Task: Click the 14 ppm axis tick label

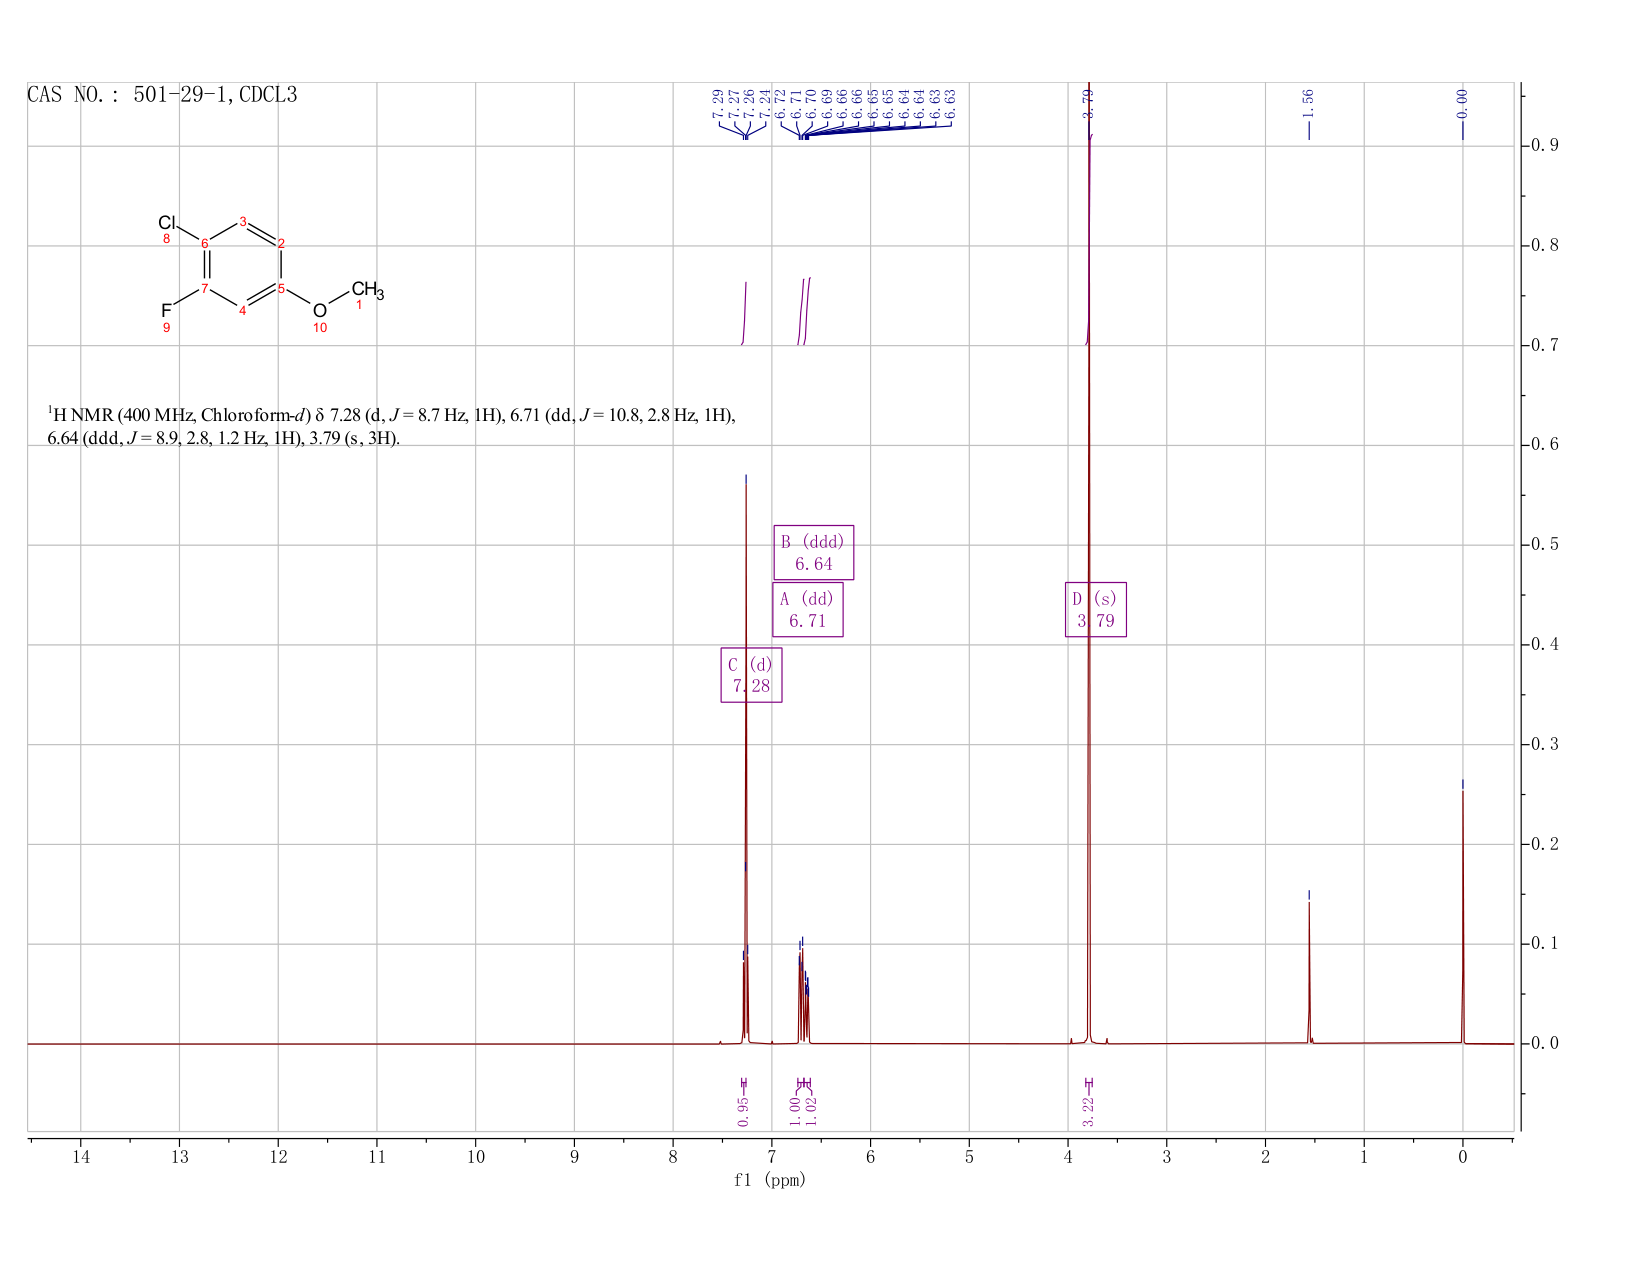Action: click(x=81, y=1157)
